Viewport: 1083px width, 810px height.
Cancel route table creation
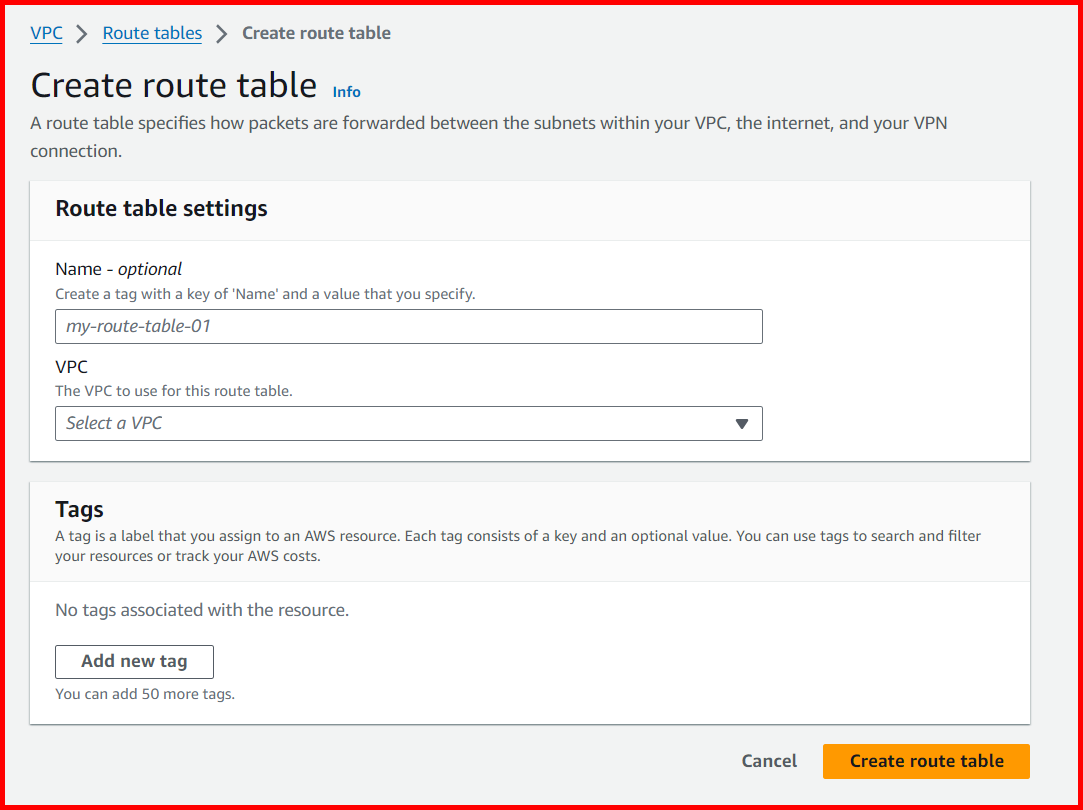[x=768, y=760]
